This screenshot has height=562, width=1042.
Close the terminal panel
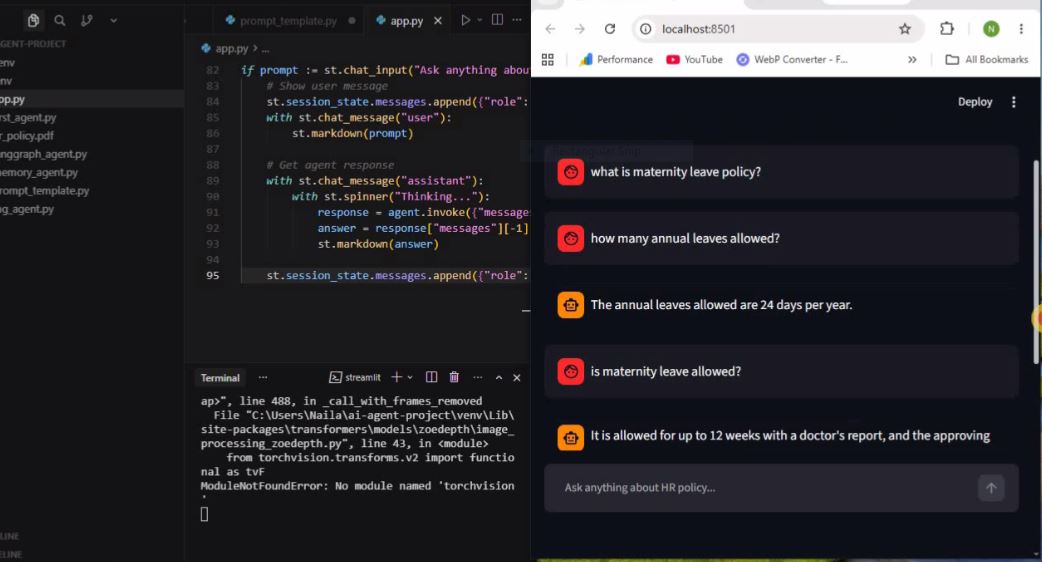click(x=516, y=377)
